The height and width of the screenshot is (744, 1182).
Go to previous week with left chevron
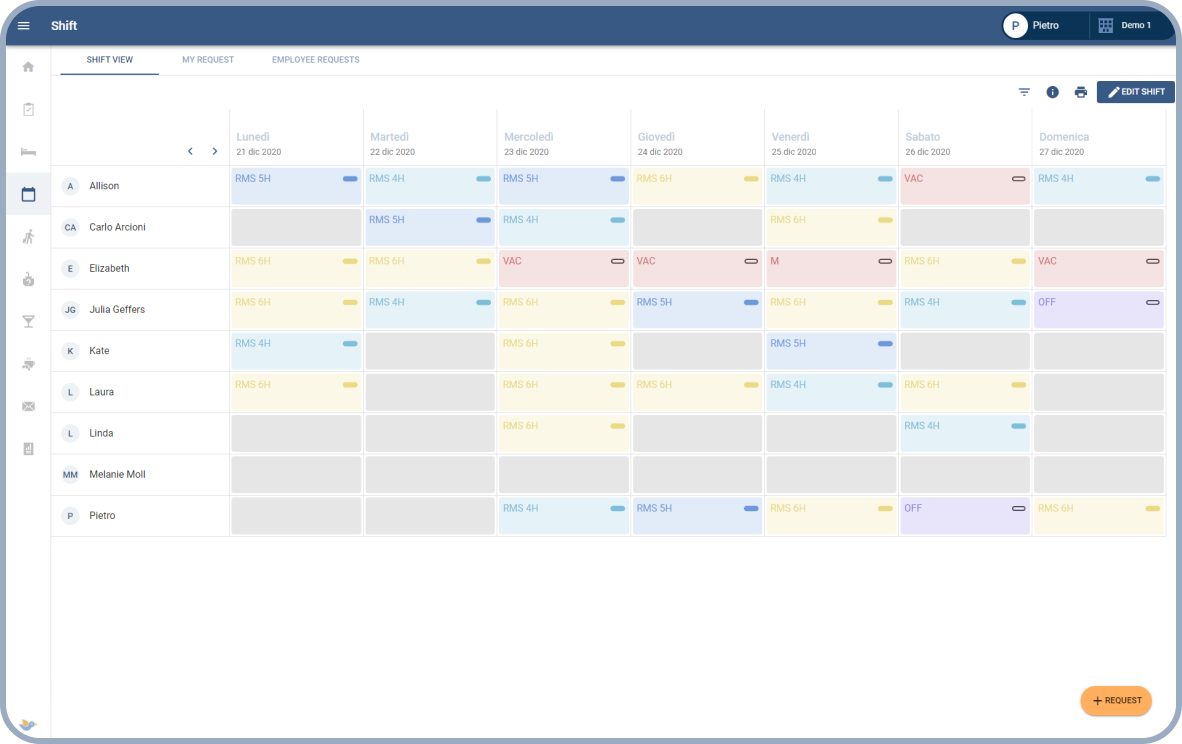[x=190, y=151]
